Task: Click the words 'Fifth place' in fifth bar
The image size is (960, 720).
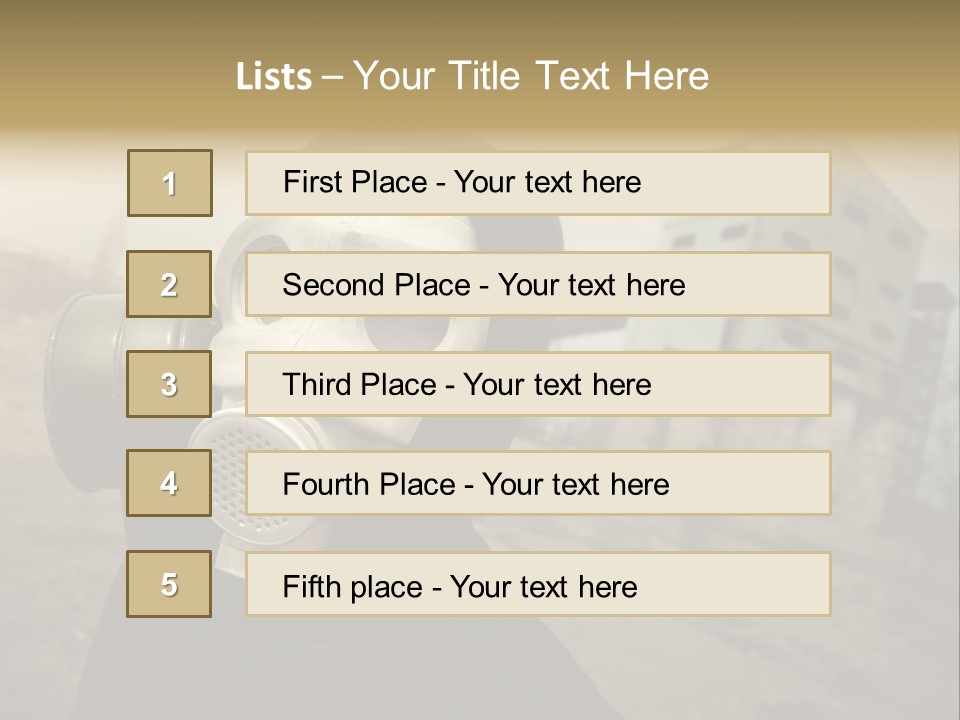Action: (x=353, y=587)
